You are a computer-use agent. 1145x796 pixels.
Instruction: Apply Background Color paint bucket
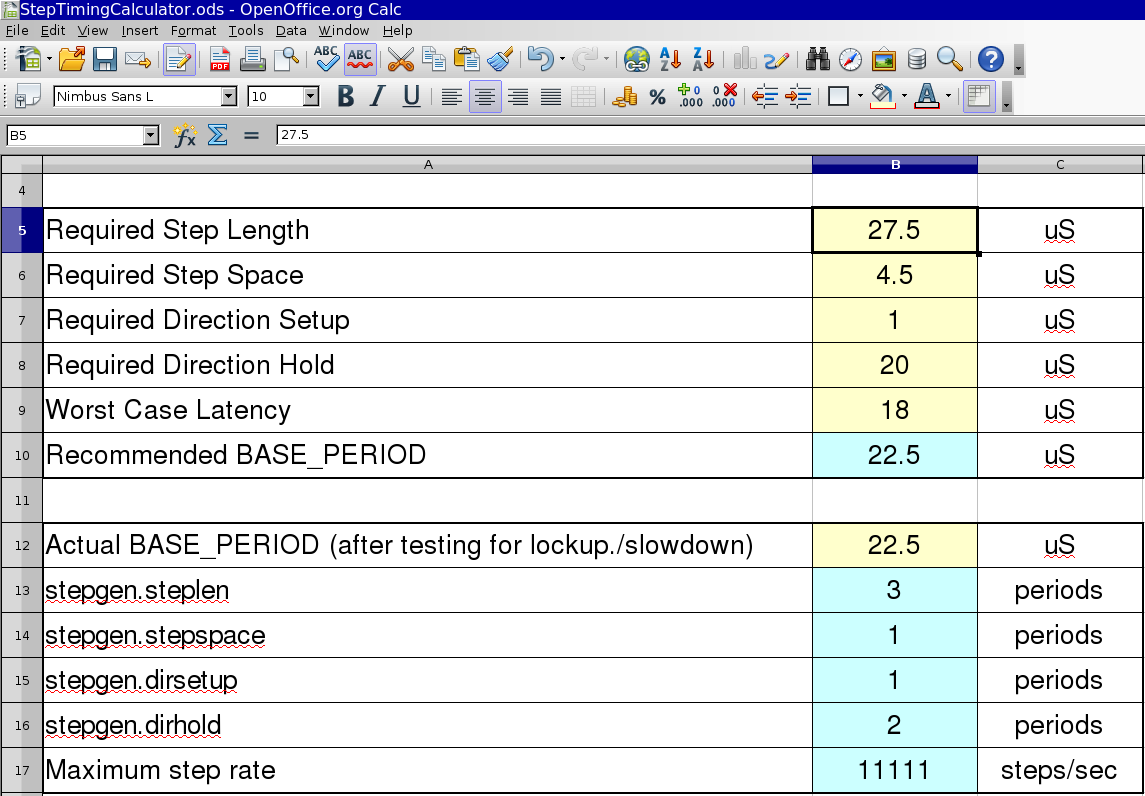click(883, 96)
